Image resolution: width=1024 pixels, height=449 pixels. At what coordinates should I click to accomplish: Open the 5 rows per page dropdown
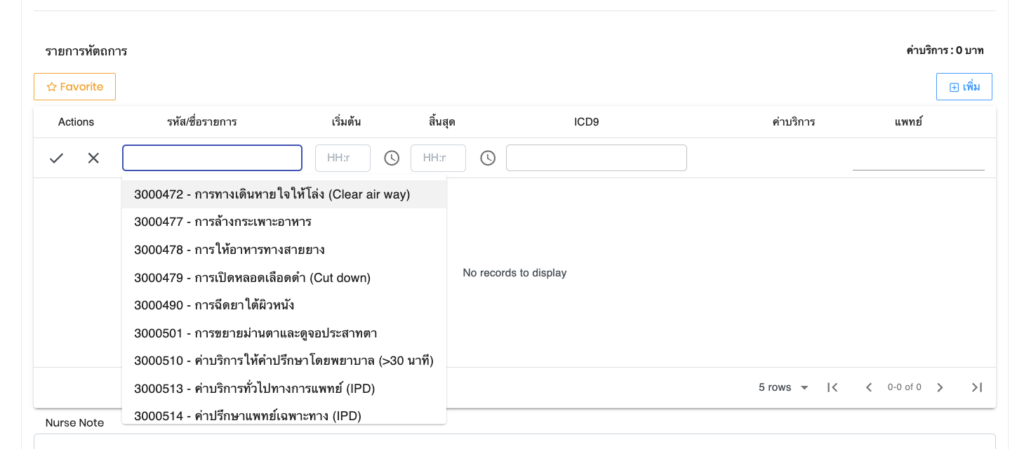pyautogui.click(x=783, y=387)
